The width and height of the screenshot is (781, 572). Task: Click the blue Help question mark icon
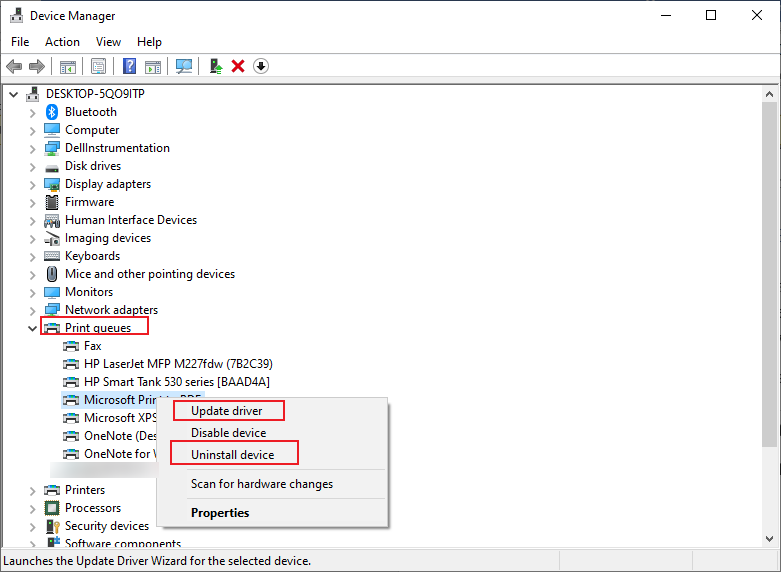[x=130, y=66]
